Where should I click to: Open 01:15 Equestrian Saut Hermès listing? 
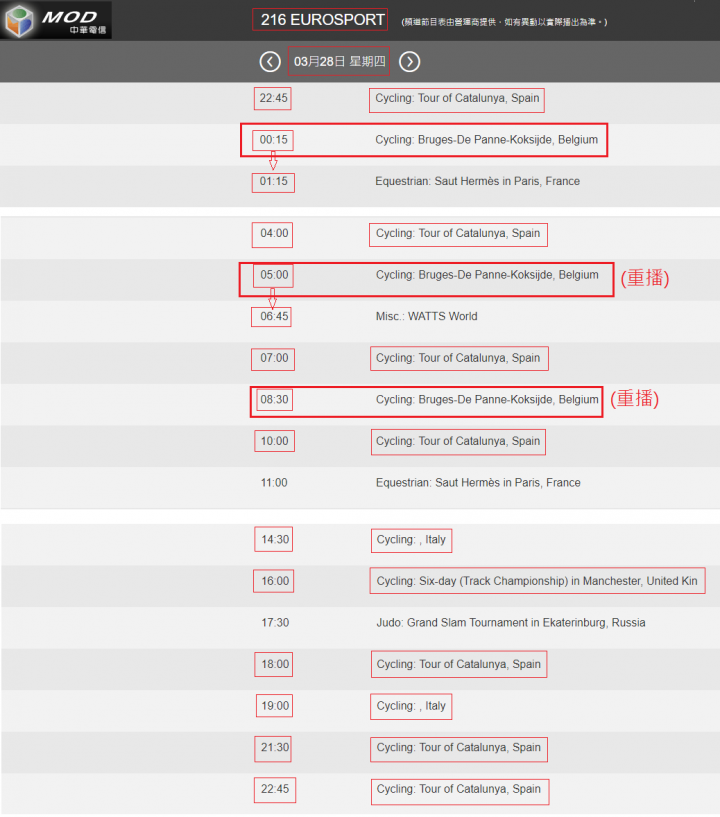477,181
